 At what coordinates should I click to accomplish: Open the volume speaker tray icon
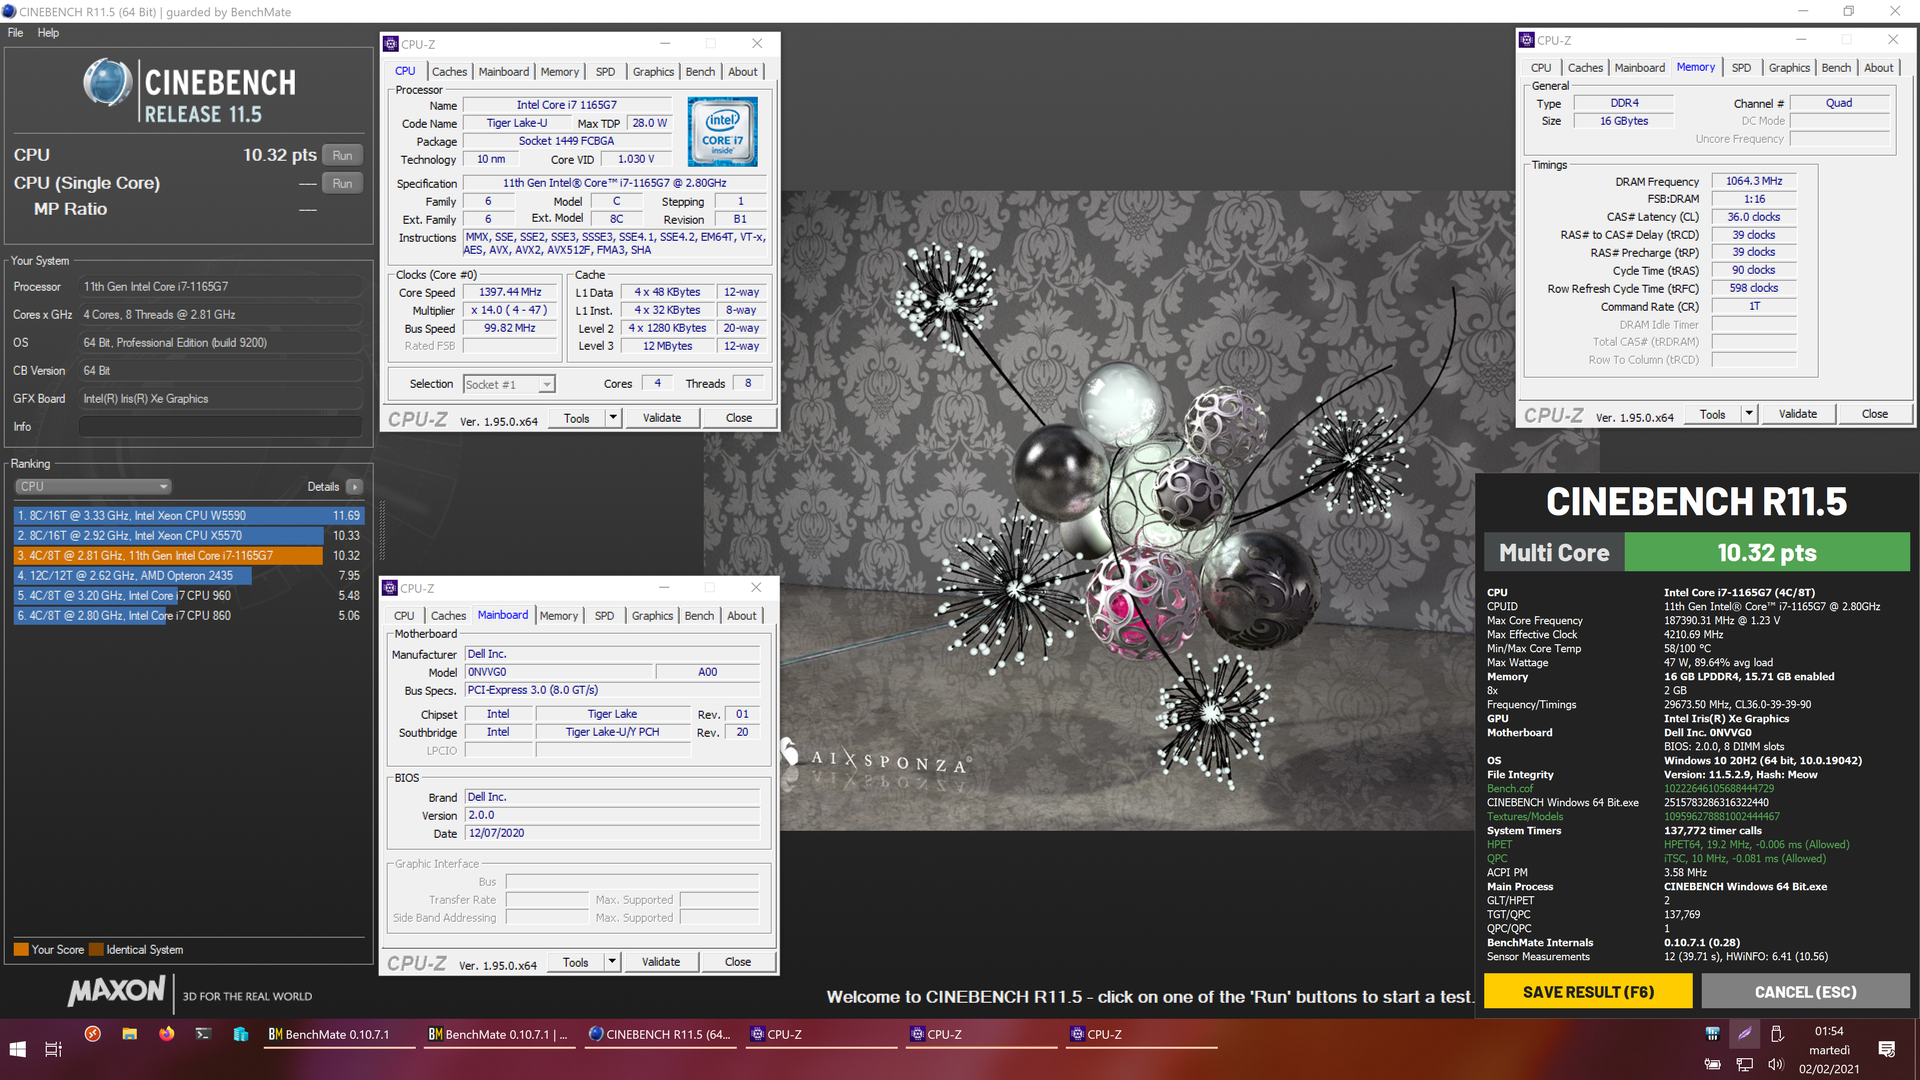1776,1064
